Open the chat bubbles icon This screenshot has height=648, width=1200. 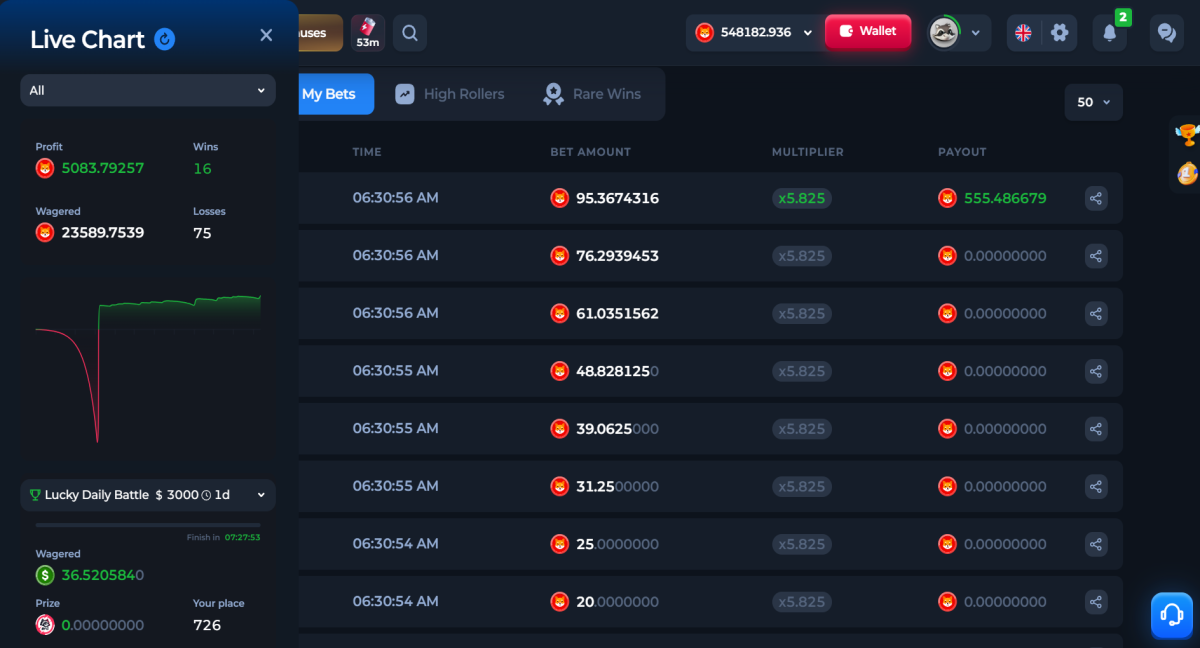[x=1166, y=33]
